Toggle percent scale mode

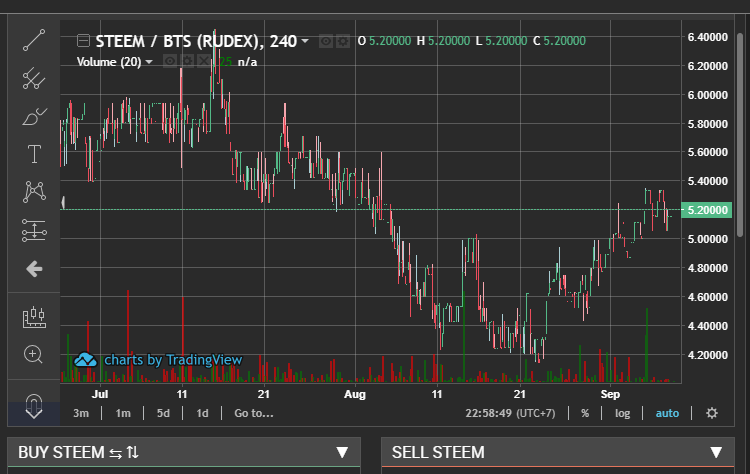point(585,413)
